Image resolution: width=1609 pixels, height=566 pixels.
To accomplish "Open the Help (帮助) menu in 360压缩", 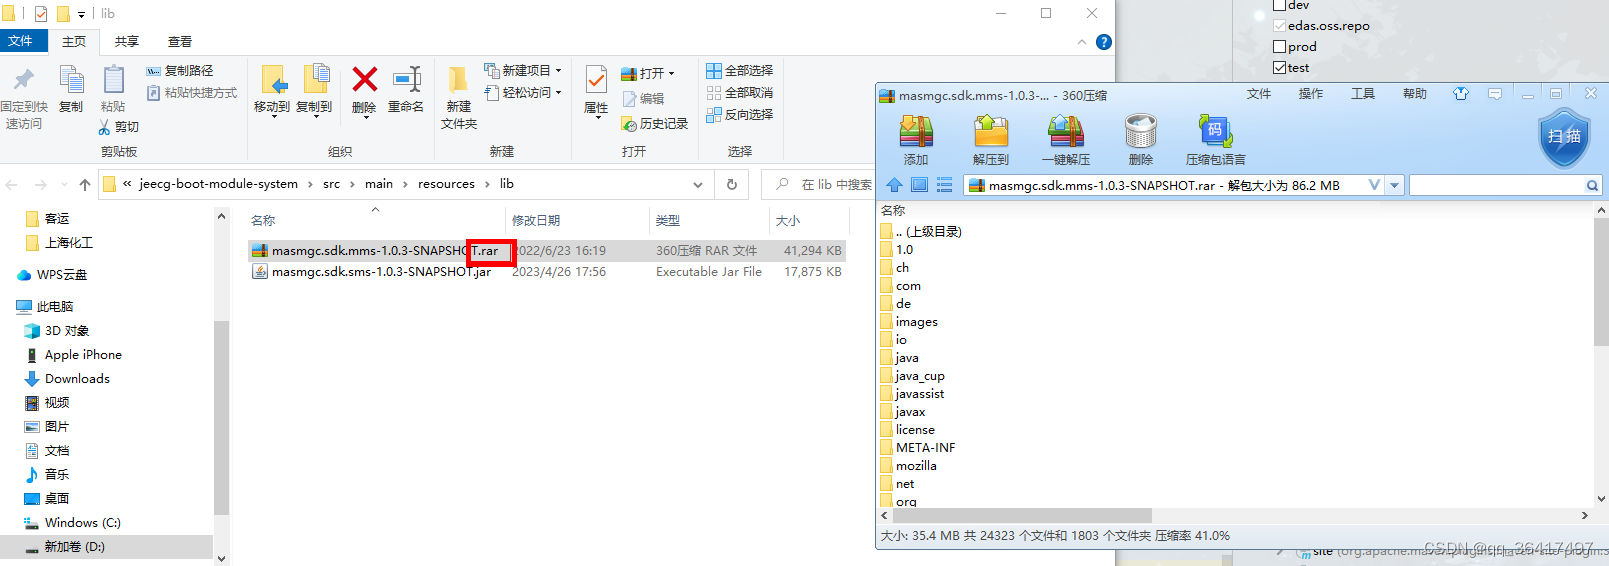I will [x=1415, y=94].
